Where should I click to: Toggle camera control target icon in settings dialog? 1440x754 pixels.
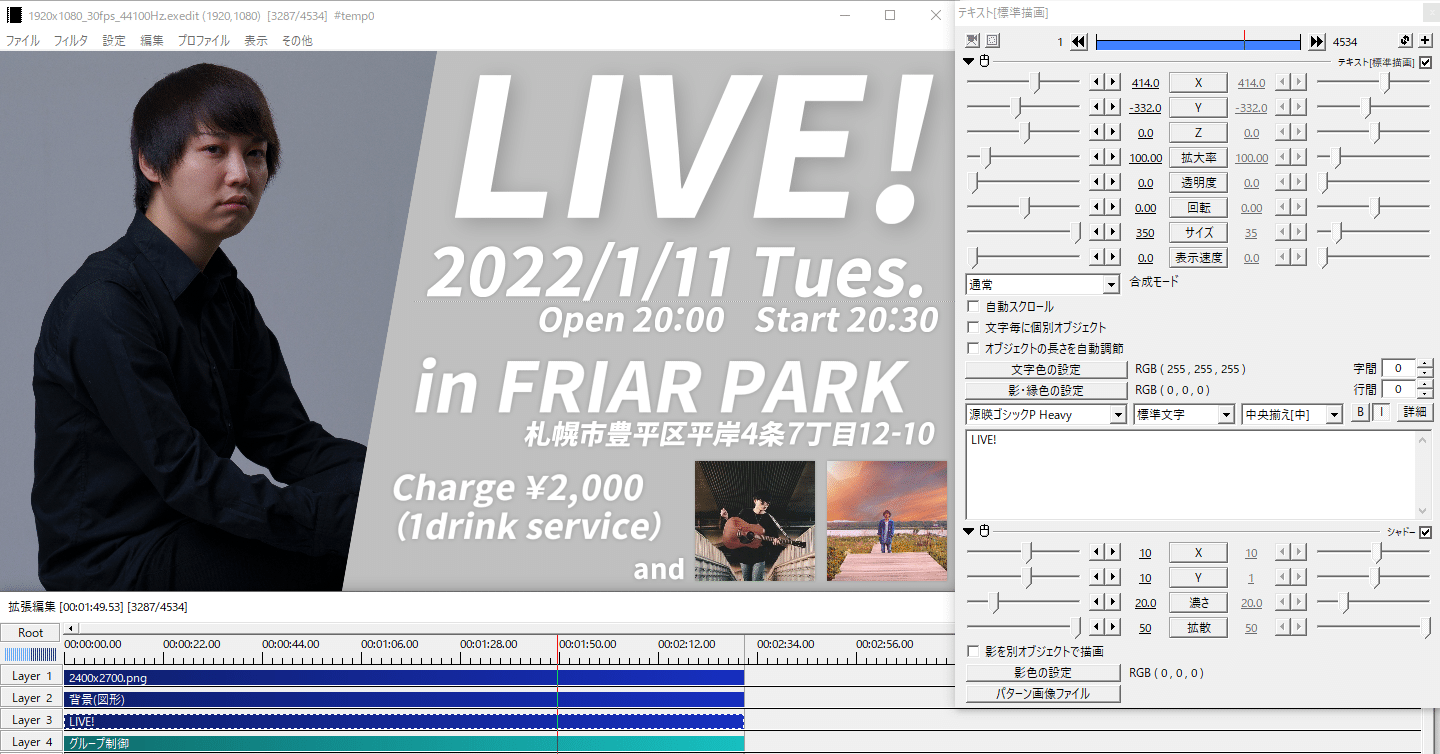[x=973, y=41]
